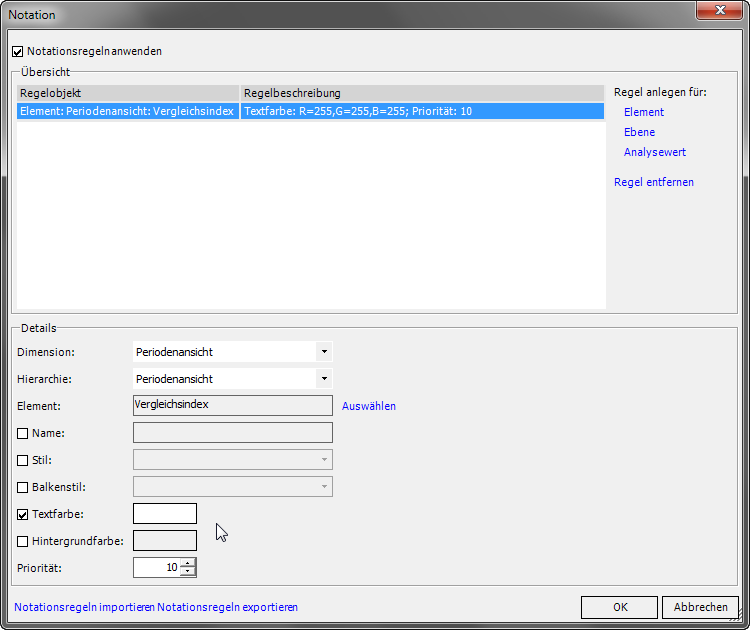Decrease Priorität with the down arrow
Viewport: 750px width, 630px height.
coord(188,572)
